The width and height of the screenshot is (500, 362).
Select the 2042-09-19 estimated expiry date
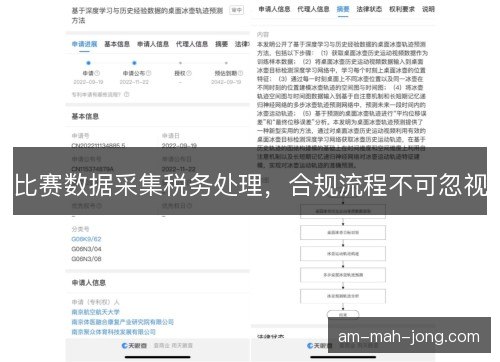[x=226, y=82]
